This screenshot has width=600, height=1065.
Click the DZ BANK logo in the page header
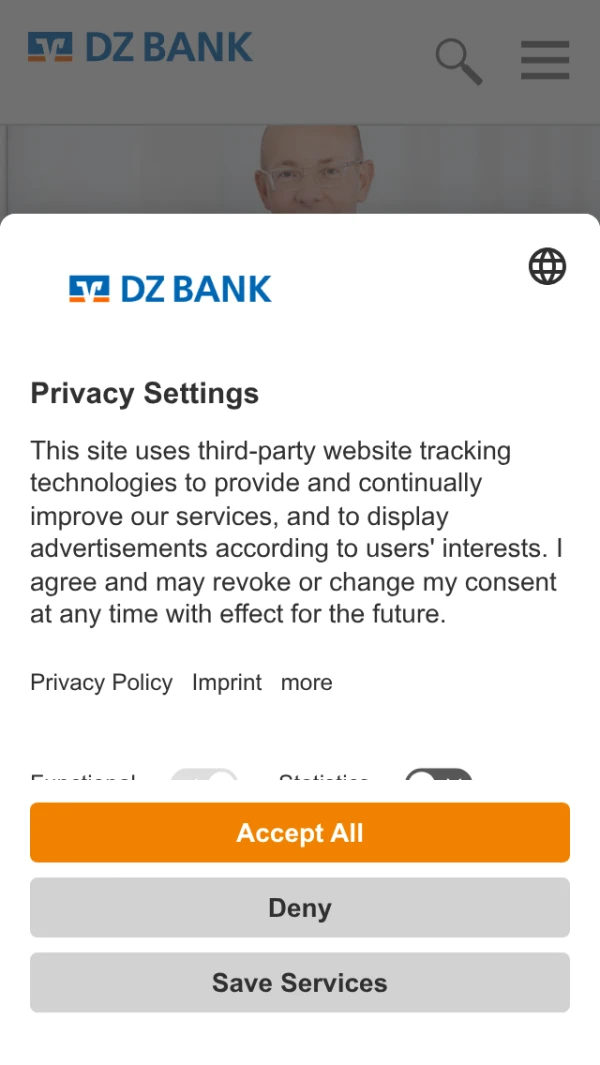140,48
